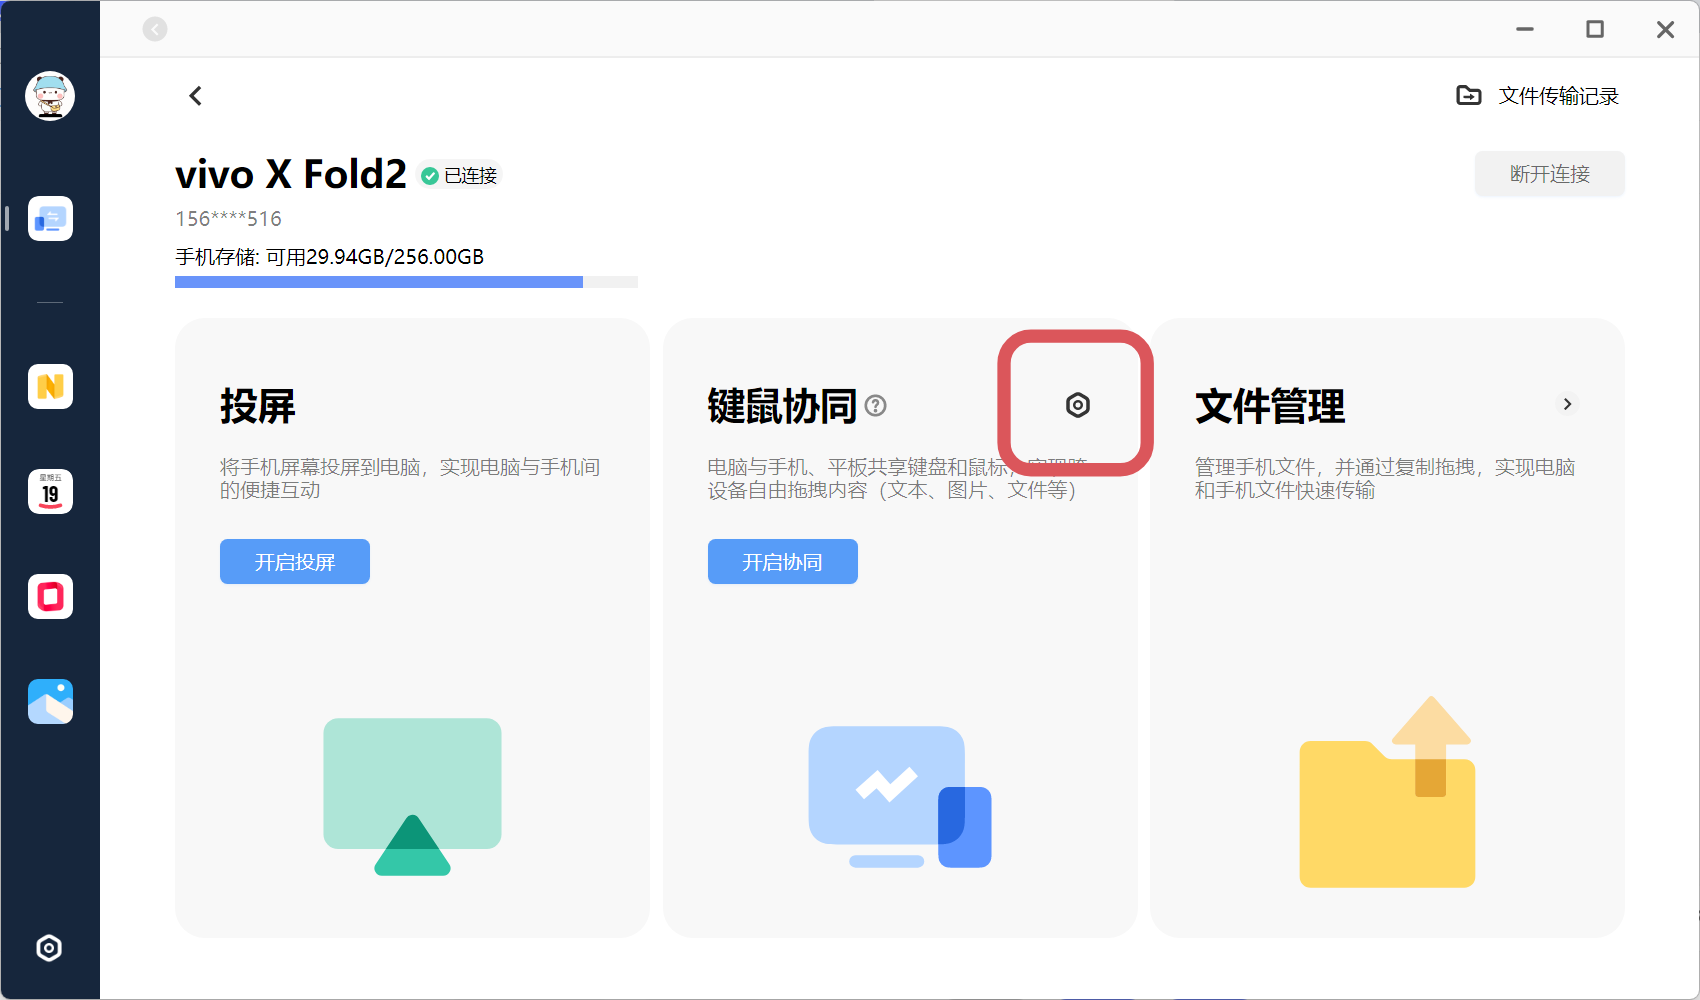Screen dimensions: 1700x1000
Task: Open the red square app icon
Action: coord(50,596)
